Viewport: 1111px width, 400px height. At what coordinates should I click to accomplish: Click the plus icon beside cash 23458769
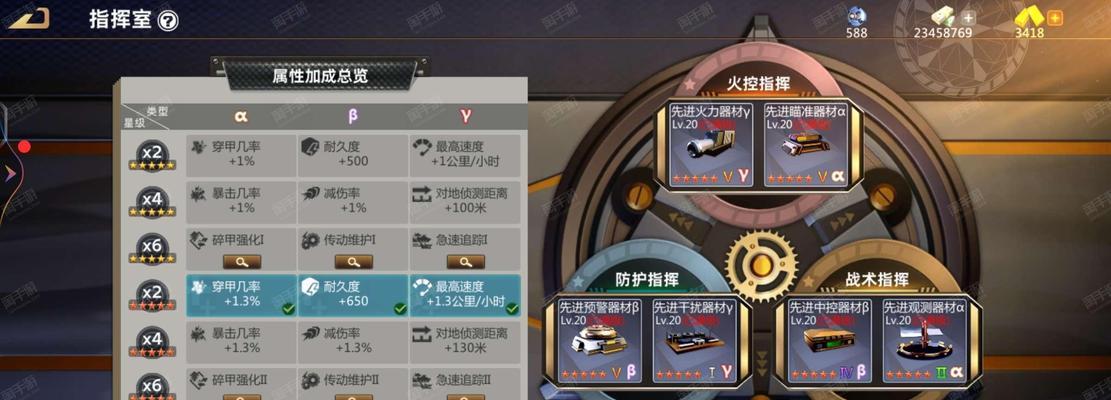click(x=969, y=18)
